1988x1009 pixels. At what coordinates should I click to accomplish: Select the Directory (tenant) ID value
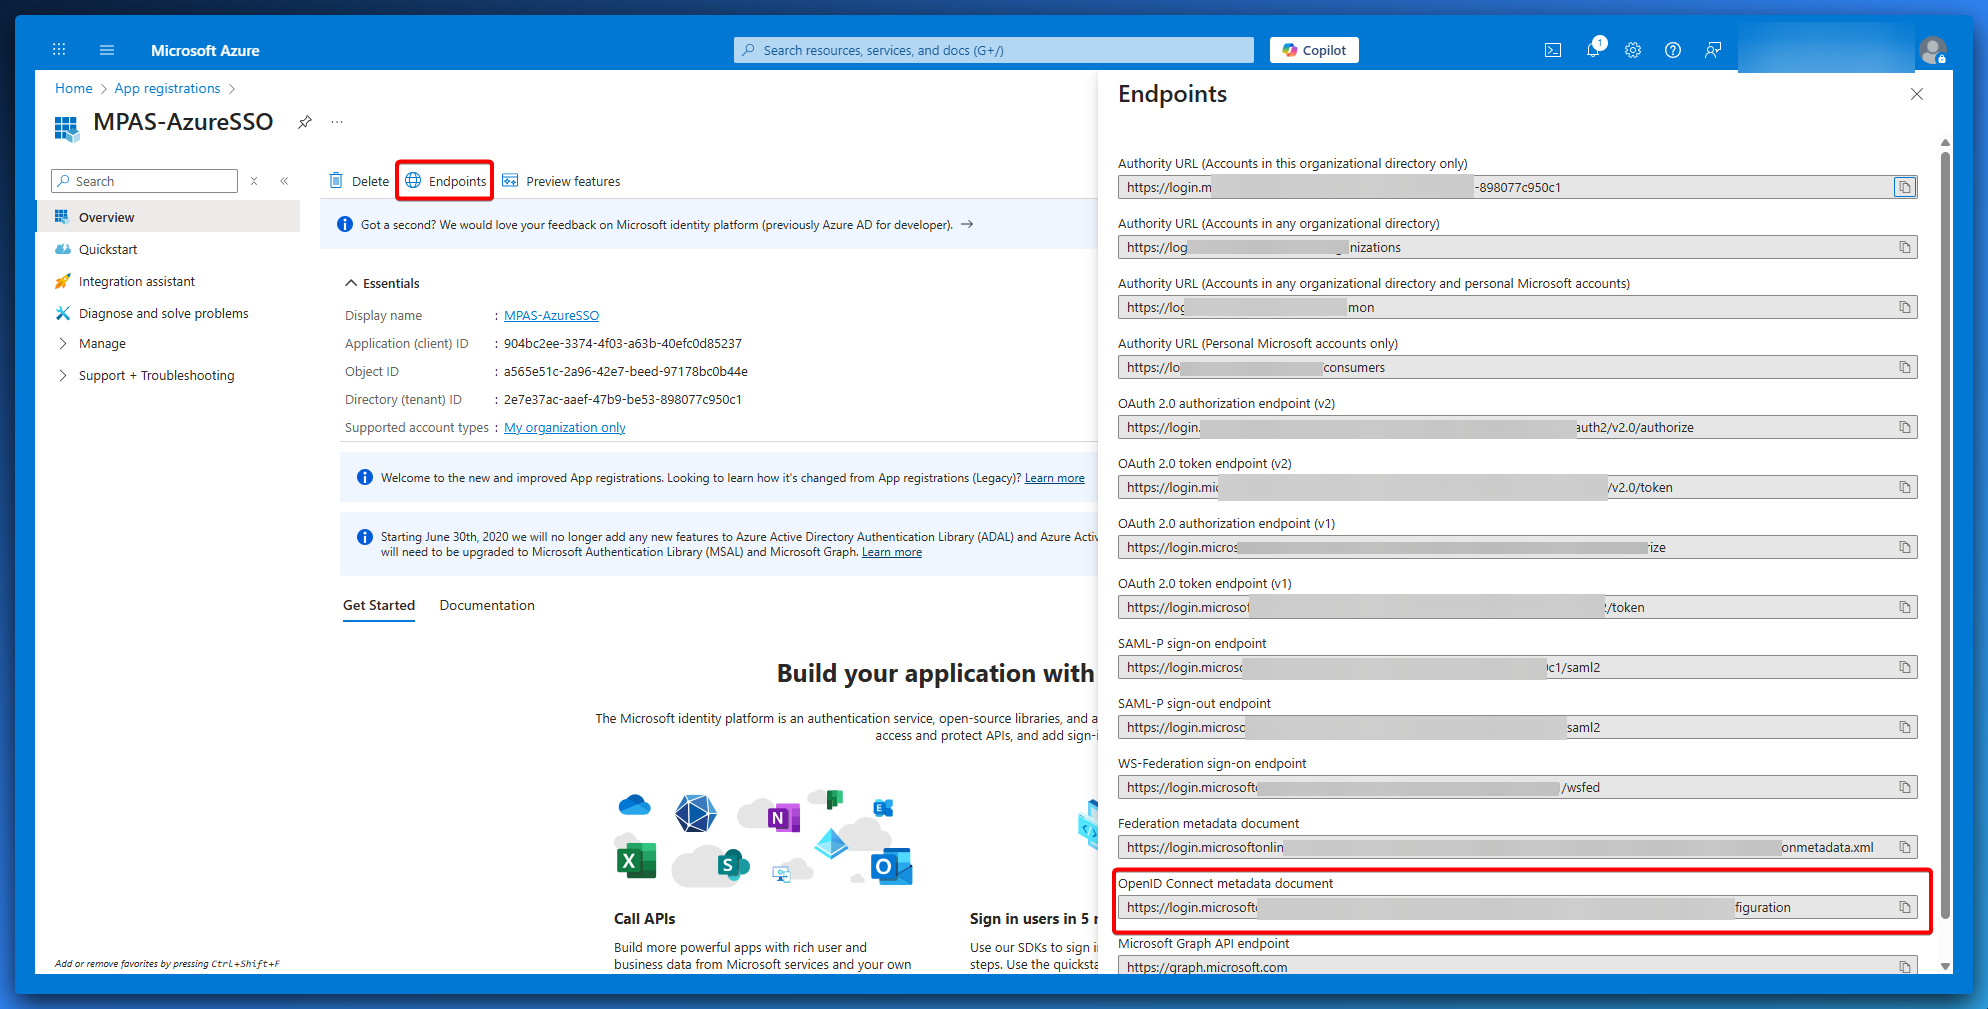pyautogui.click(x=623, y=399)
